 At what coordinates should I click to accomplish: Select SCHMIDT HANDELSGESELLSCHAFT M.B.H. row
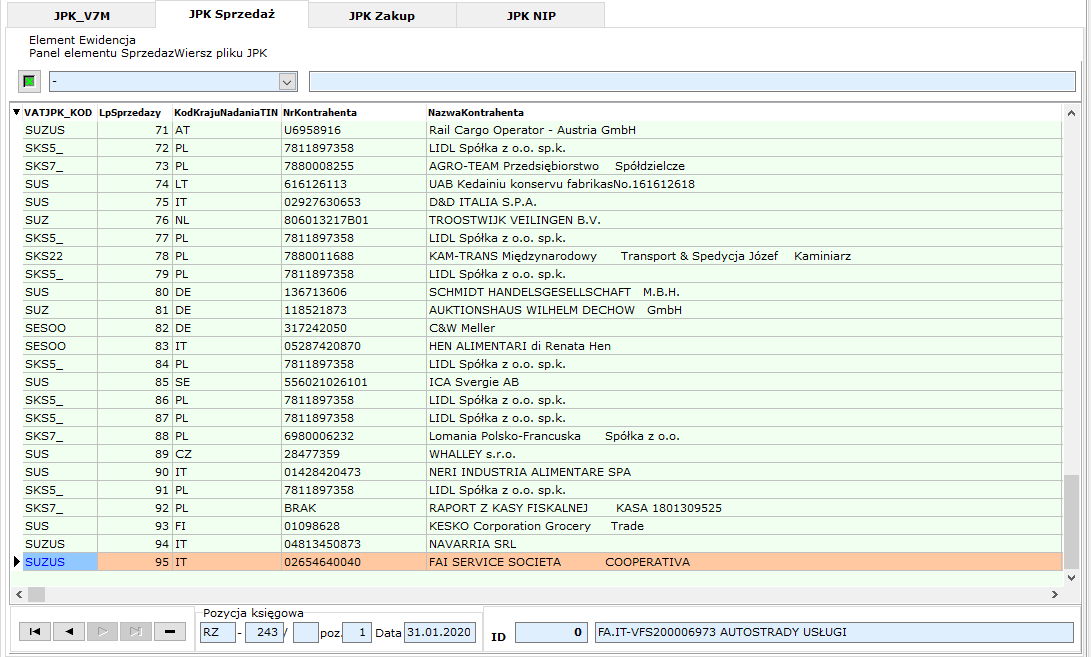[543, 292]
